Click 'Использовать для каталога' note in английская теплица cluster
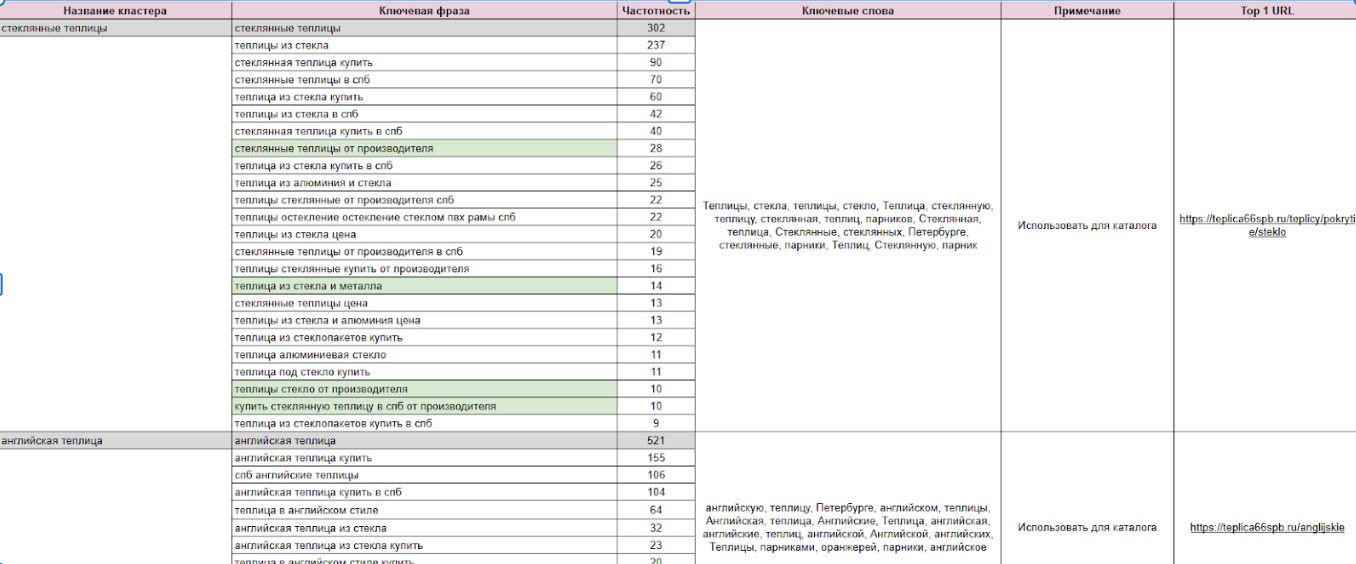Viewport: 1356px width, 564px height. (x=1087, y=527)
